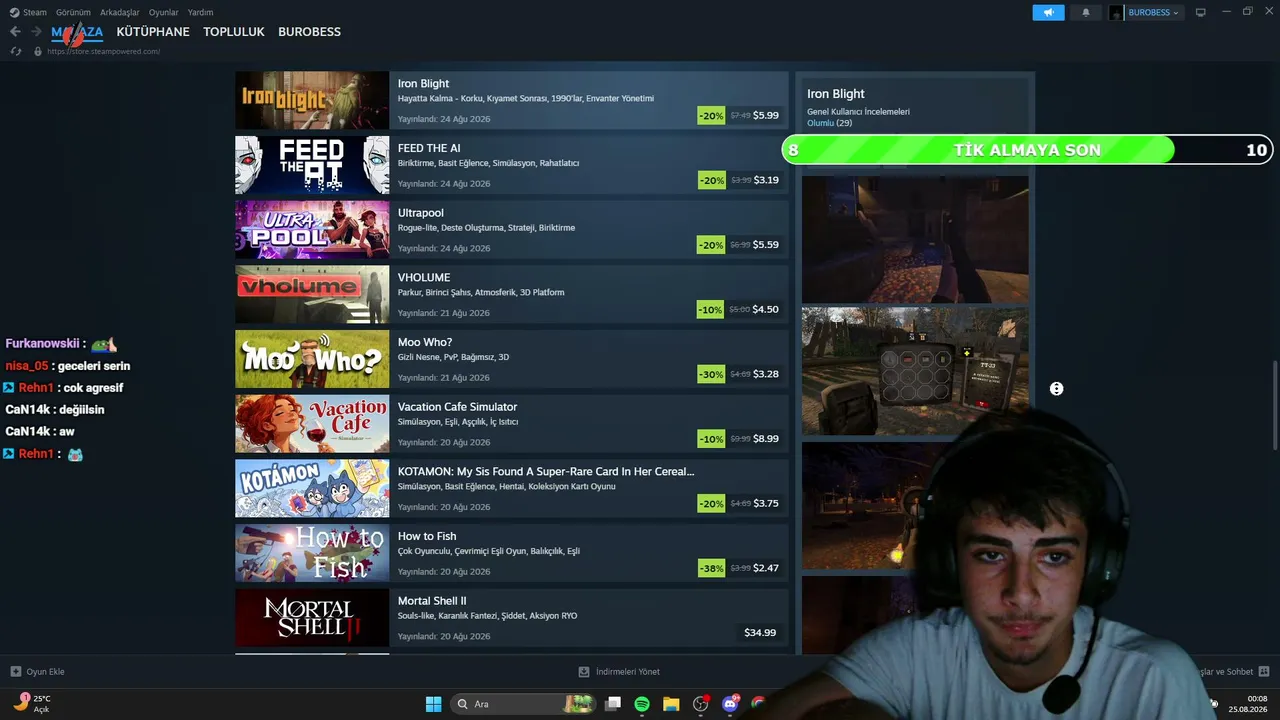This screenshot has width=1280, height=720.
Task: Open the Moo Who? game listing
Action: click(x=512, y=359)
